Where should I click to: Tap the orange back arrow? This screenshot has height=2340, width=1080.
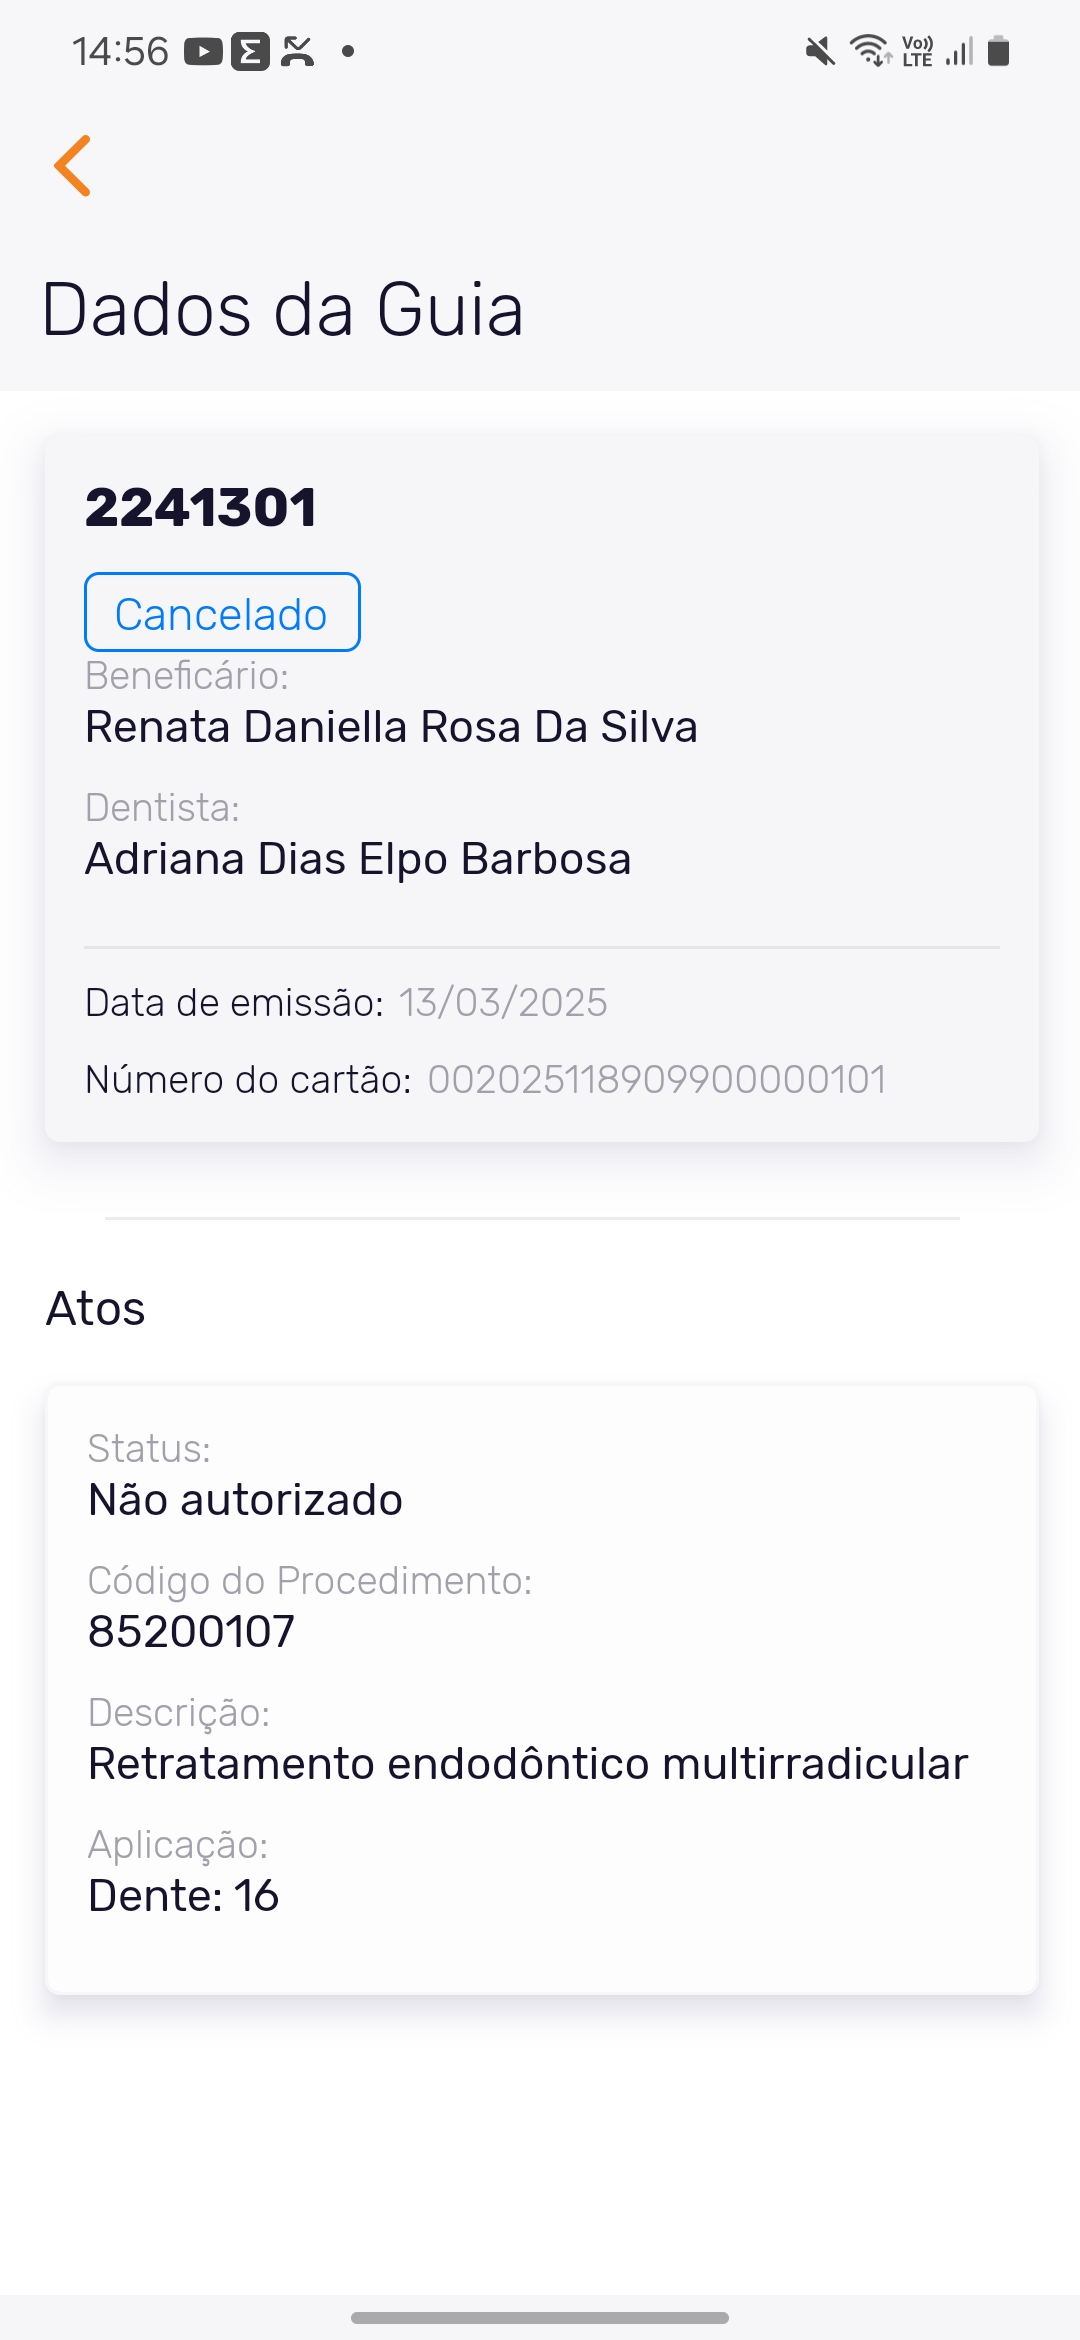tap(73, 166)
